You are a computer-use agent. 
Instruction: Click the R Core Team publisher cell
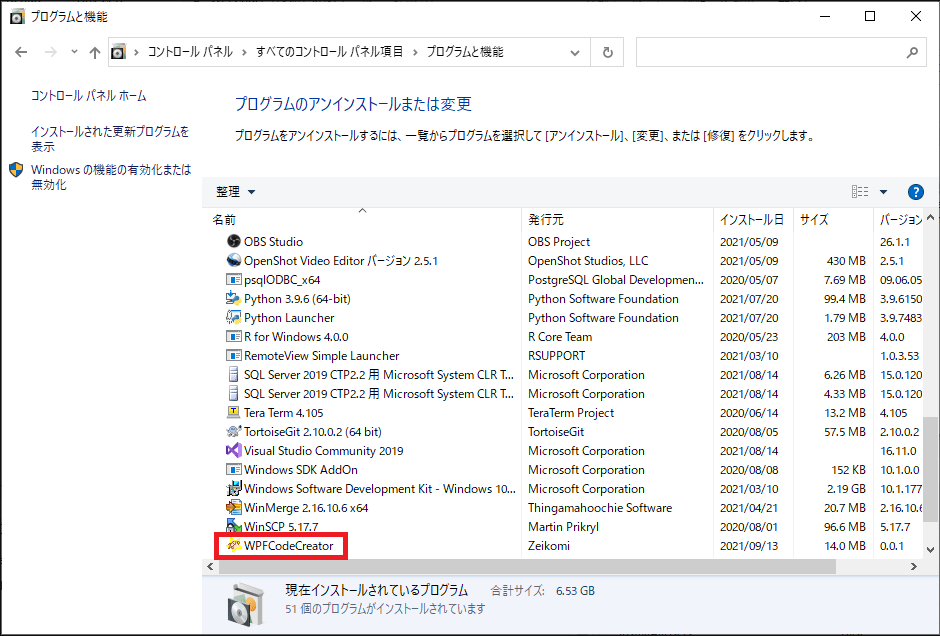[560, 336]
